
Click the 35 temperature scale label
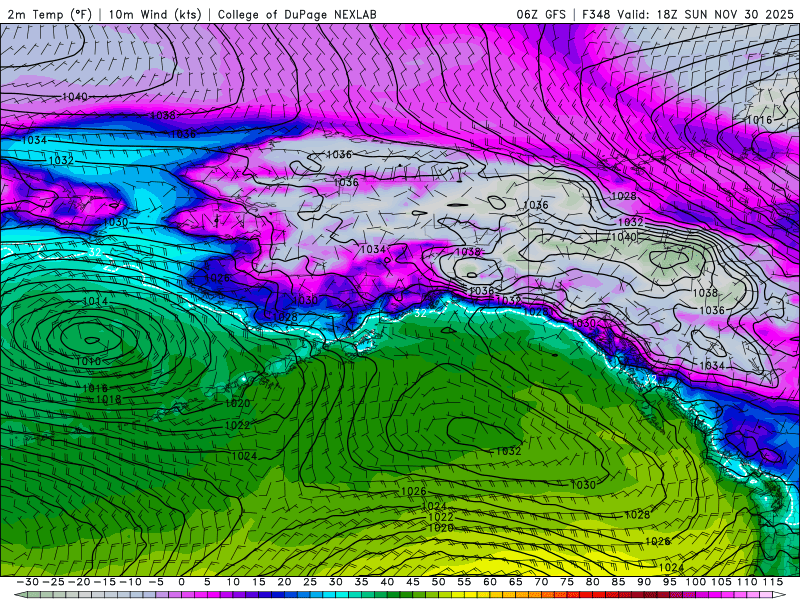[361, 582]
